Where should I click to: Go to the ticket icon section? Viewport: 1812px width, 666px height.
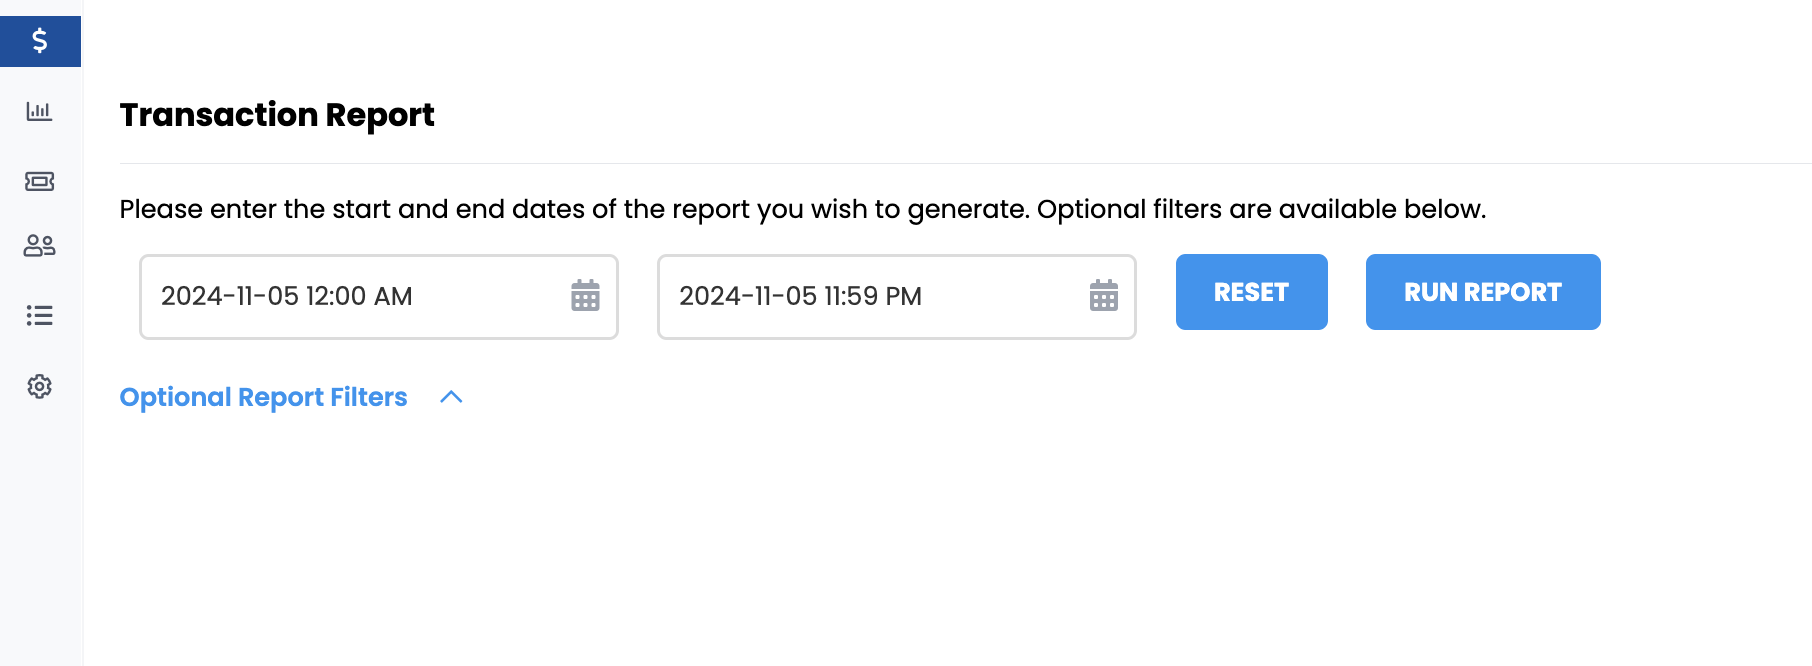(39, 181)
